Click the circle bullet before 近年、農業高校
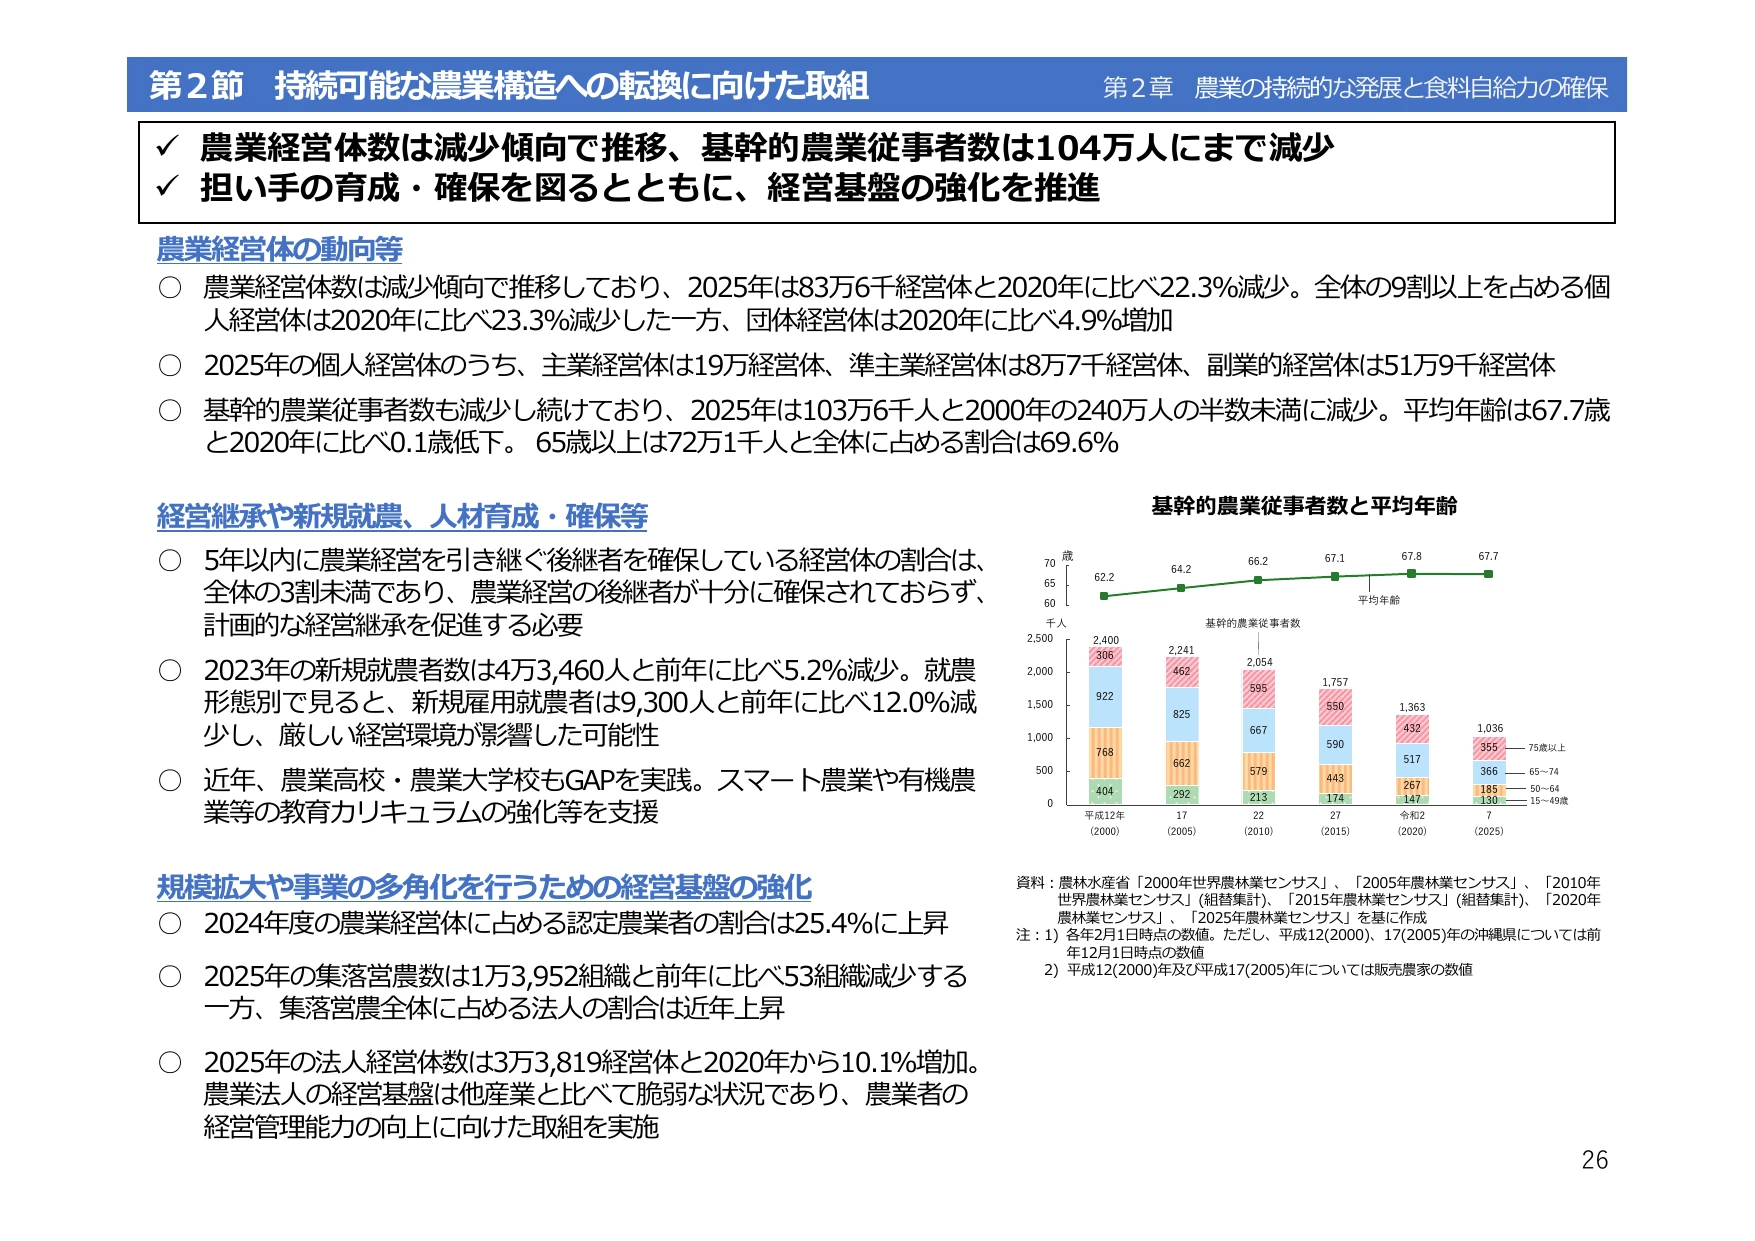The height and width of the screenshot is (1241, 1755). coord(170,780)
